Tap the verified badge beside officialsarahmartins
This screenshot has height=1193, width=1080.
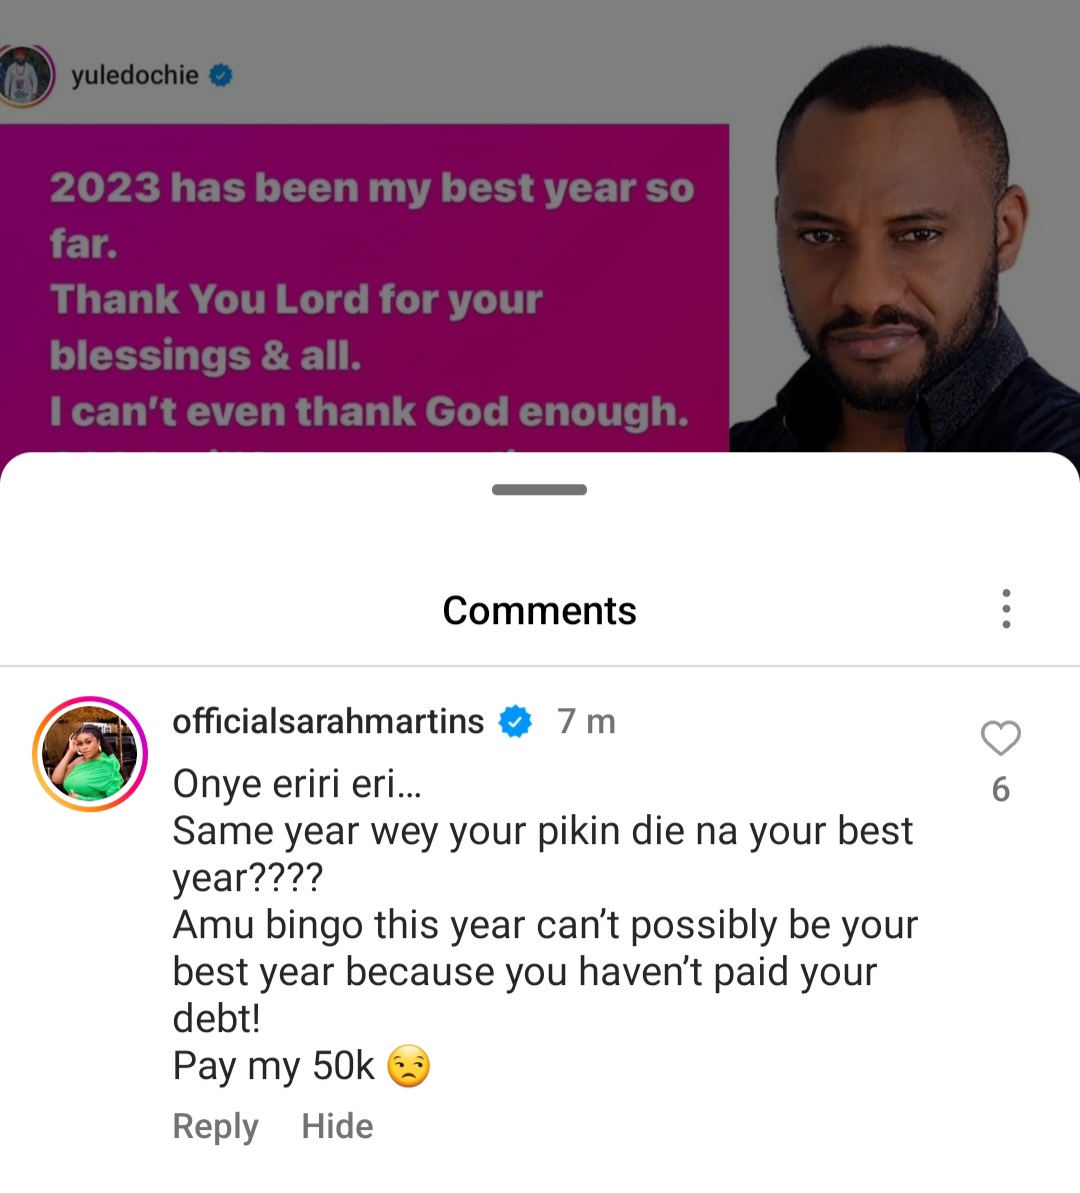coord(515,721)
